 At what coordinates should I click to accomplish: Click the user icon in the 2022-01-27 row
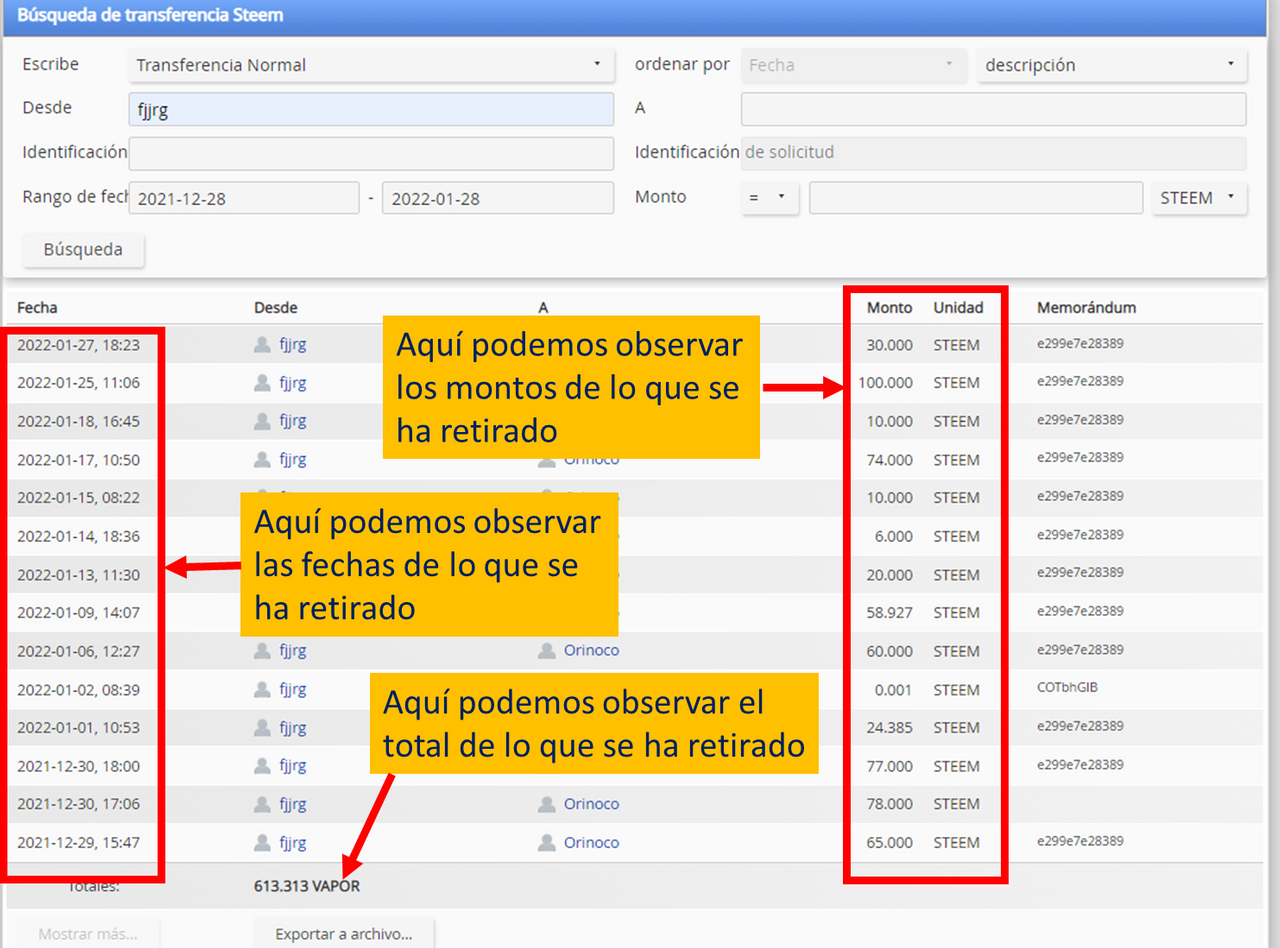pyautogui.click(x=262, y=345)
